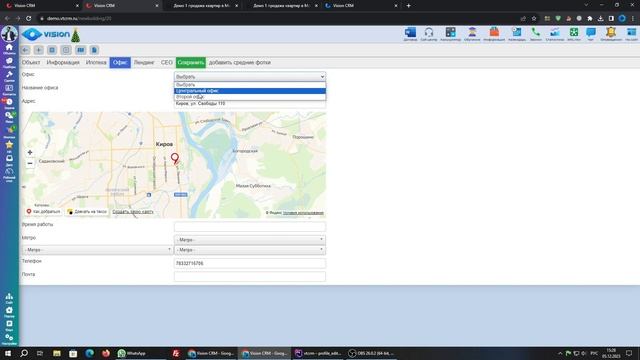Open the Settings gears icon in sidebar
The image size is (640, 360).
9,339
